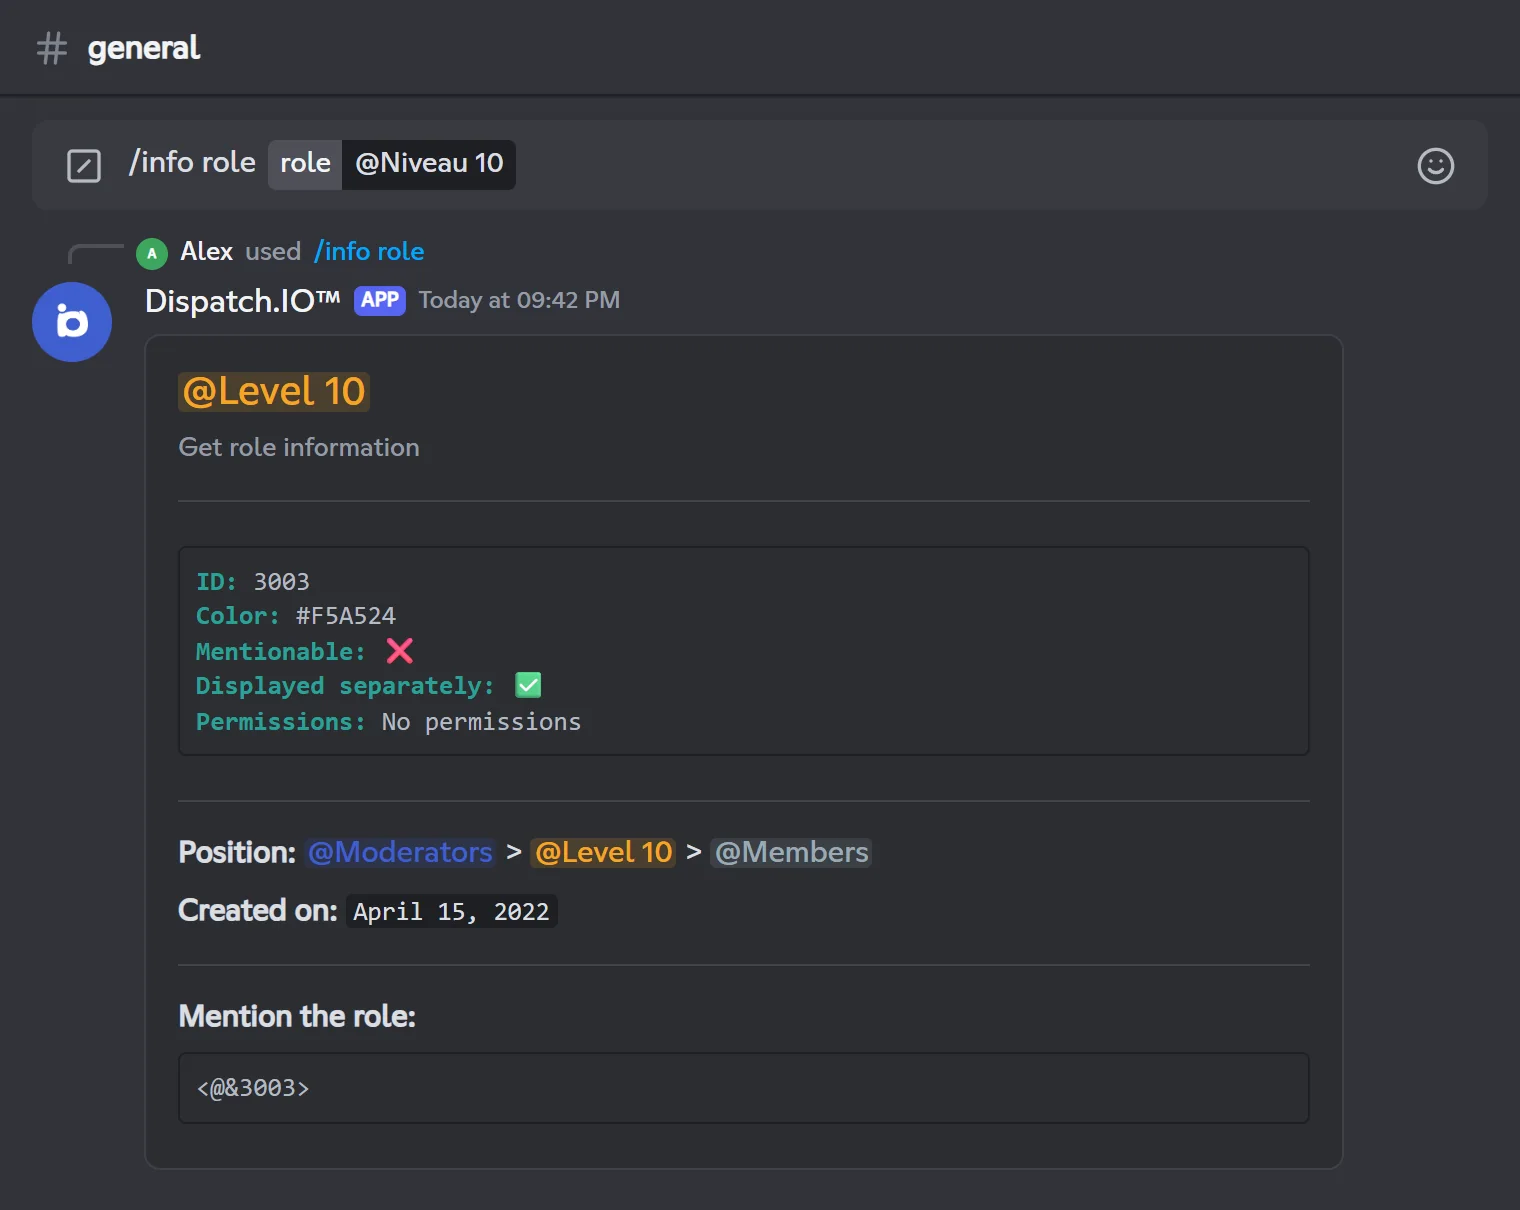This screenshot has width=1520, height=1210.
Task: Click the username Alex
Action: click(x=206, y=251)
